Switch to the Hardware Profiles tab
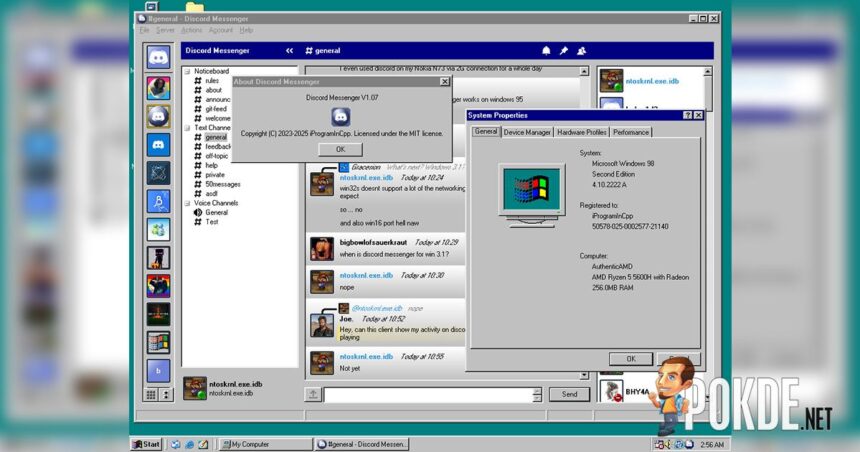860x452 pixels. (x=581, y=132)
